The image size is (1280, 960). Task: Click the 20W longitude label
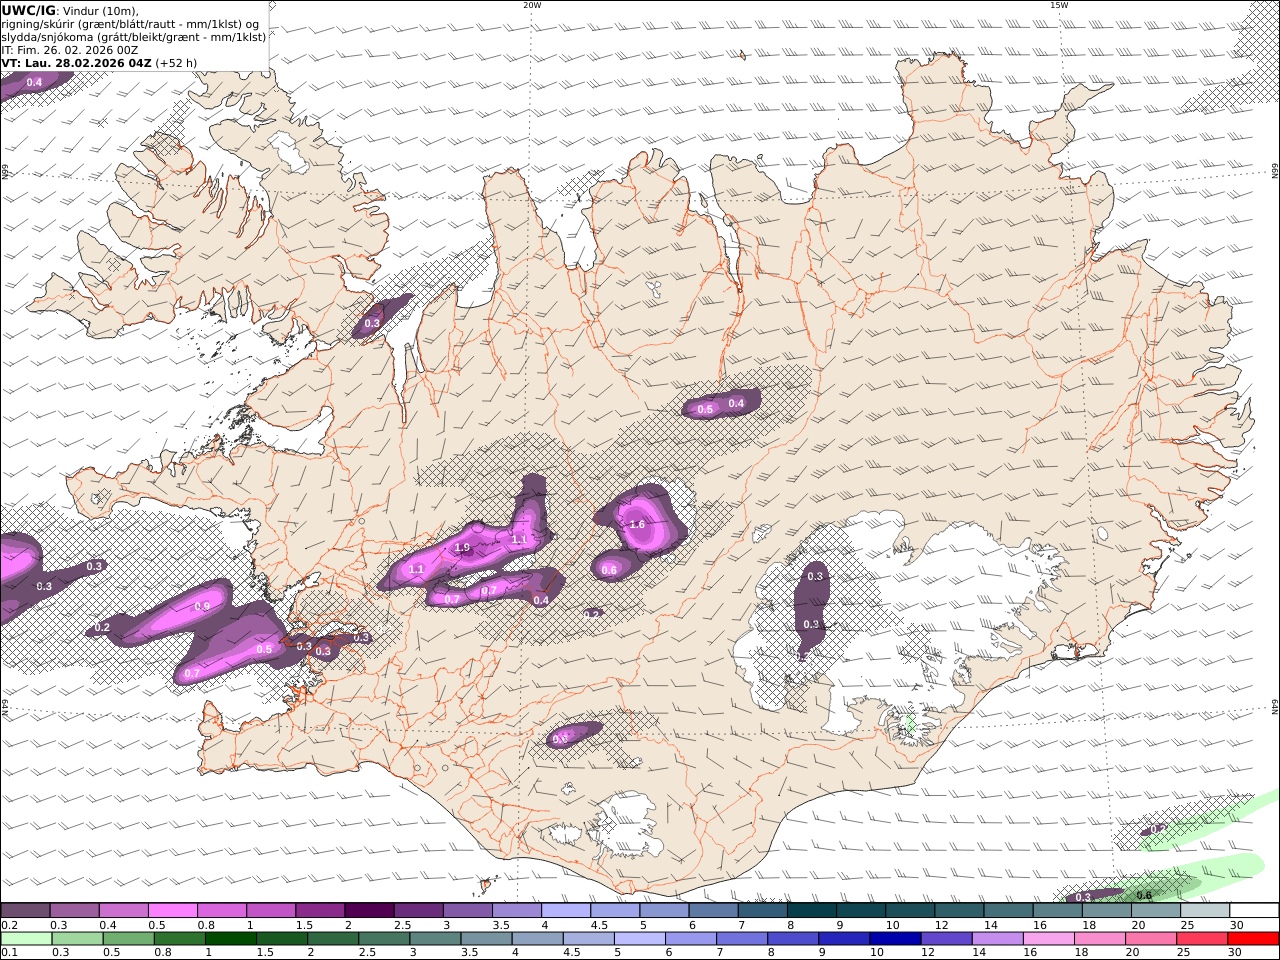click(x=532, y=5)
